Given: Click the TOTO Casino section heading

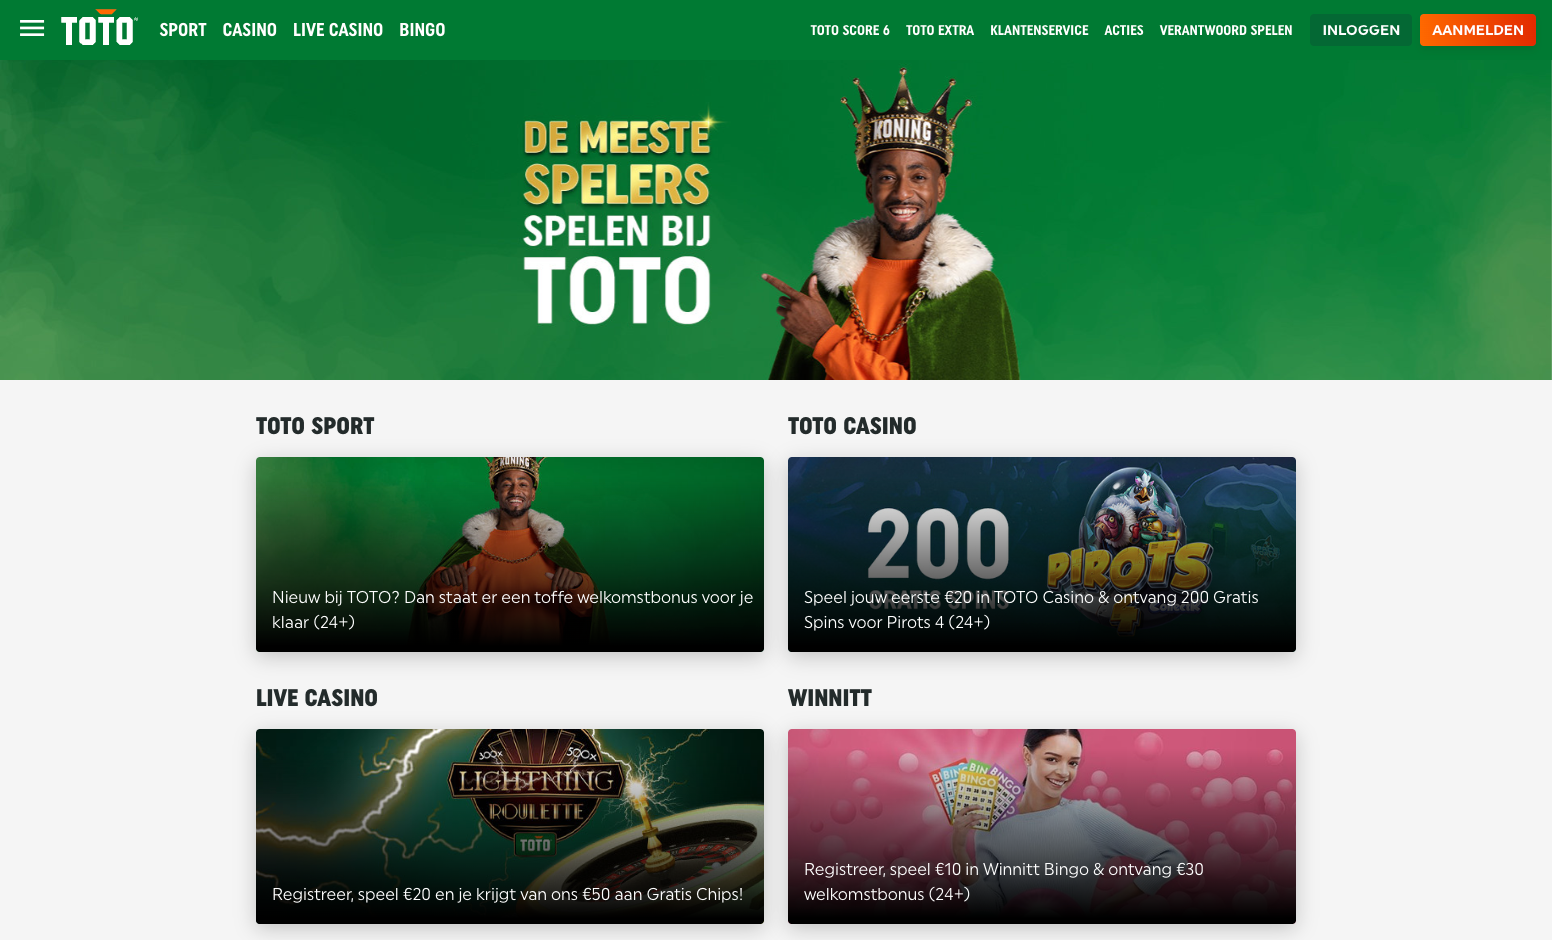Looking at the screenshot, I should point(852,426).
